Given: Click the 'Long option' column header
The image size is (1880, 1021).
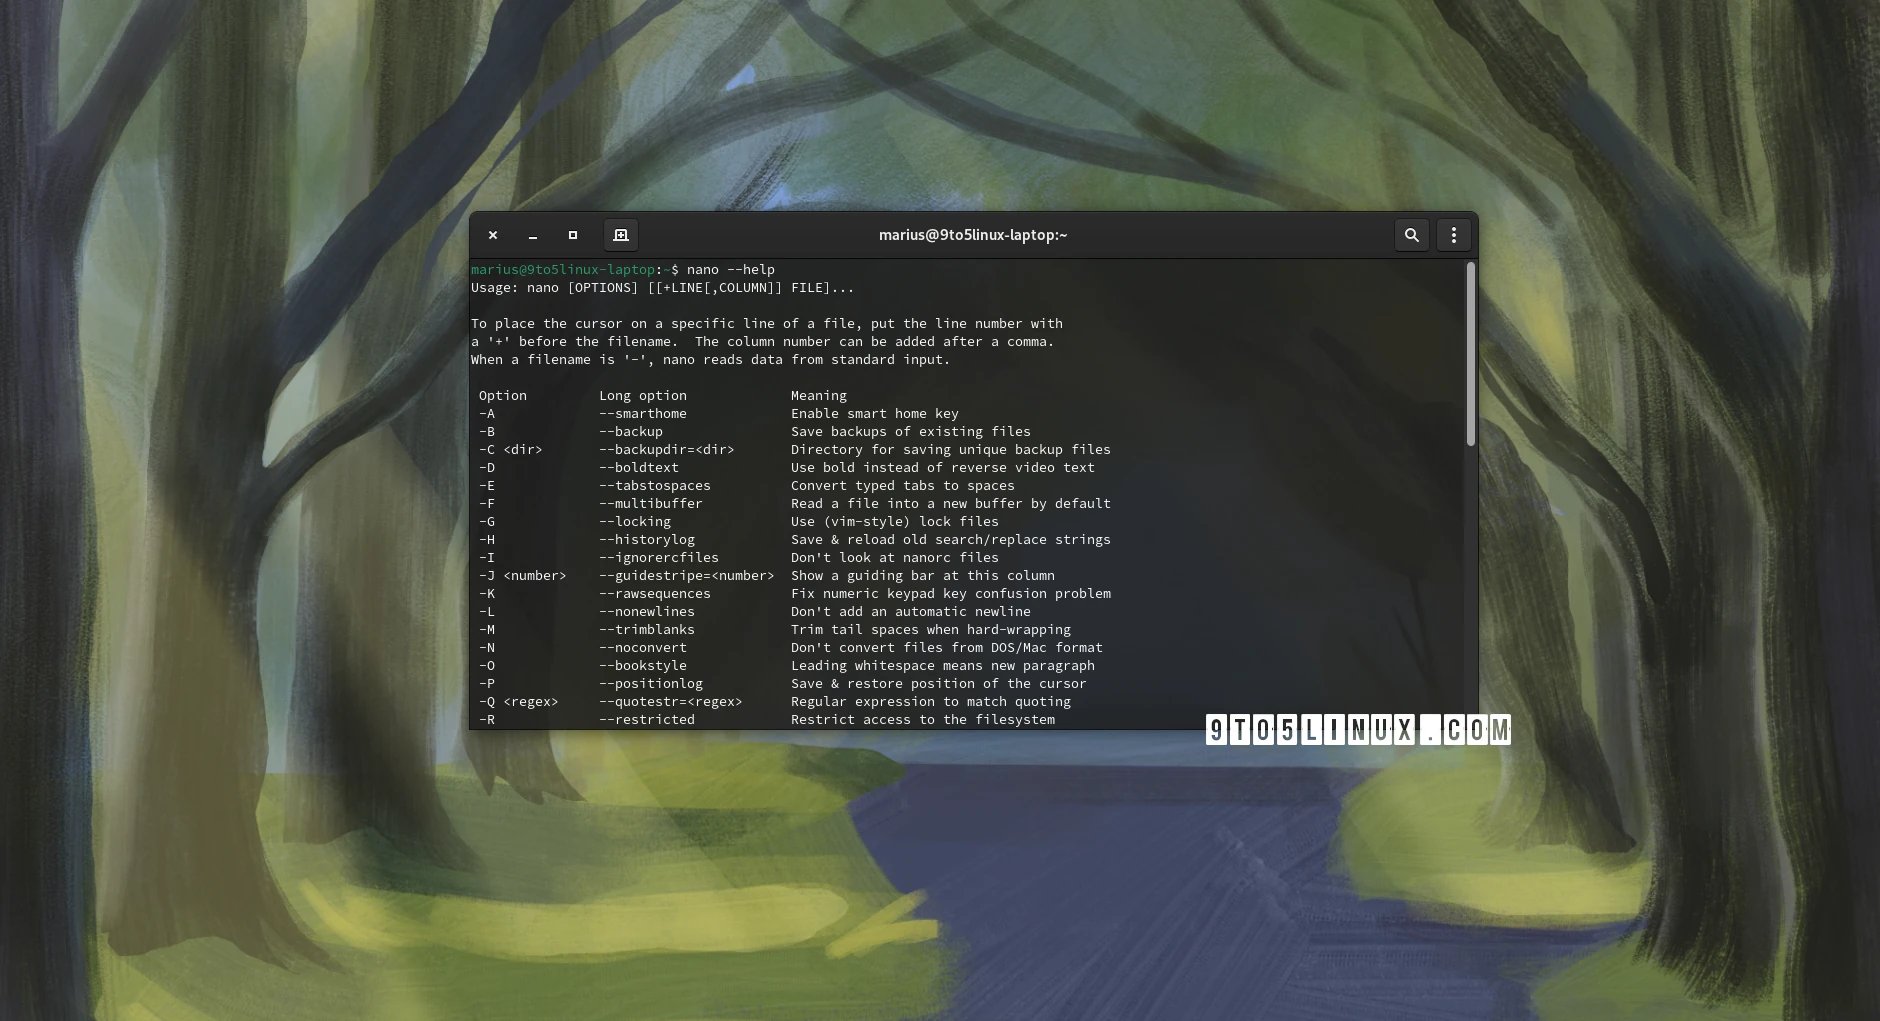Looking at the screenshot, I should (x=642, y=396).
